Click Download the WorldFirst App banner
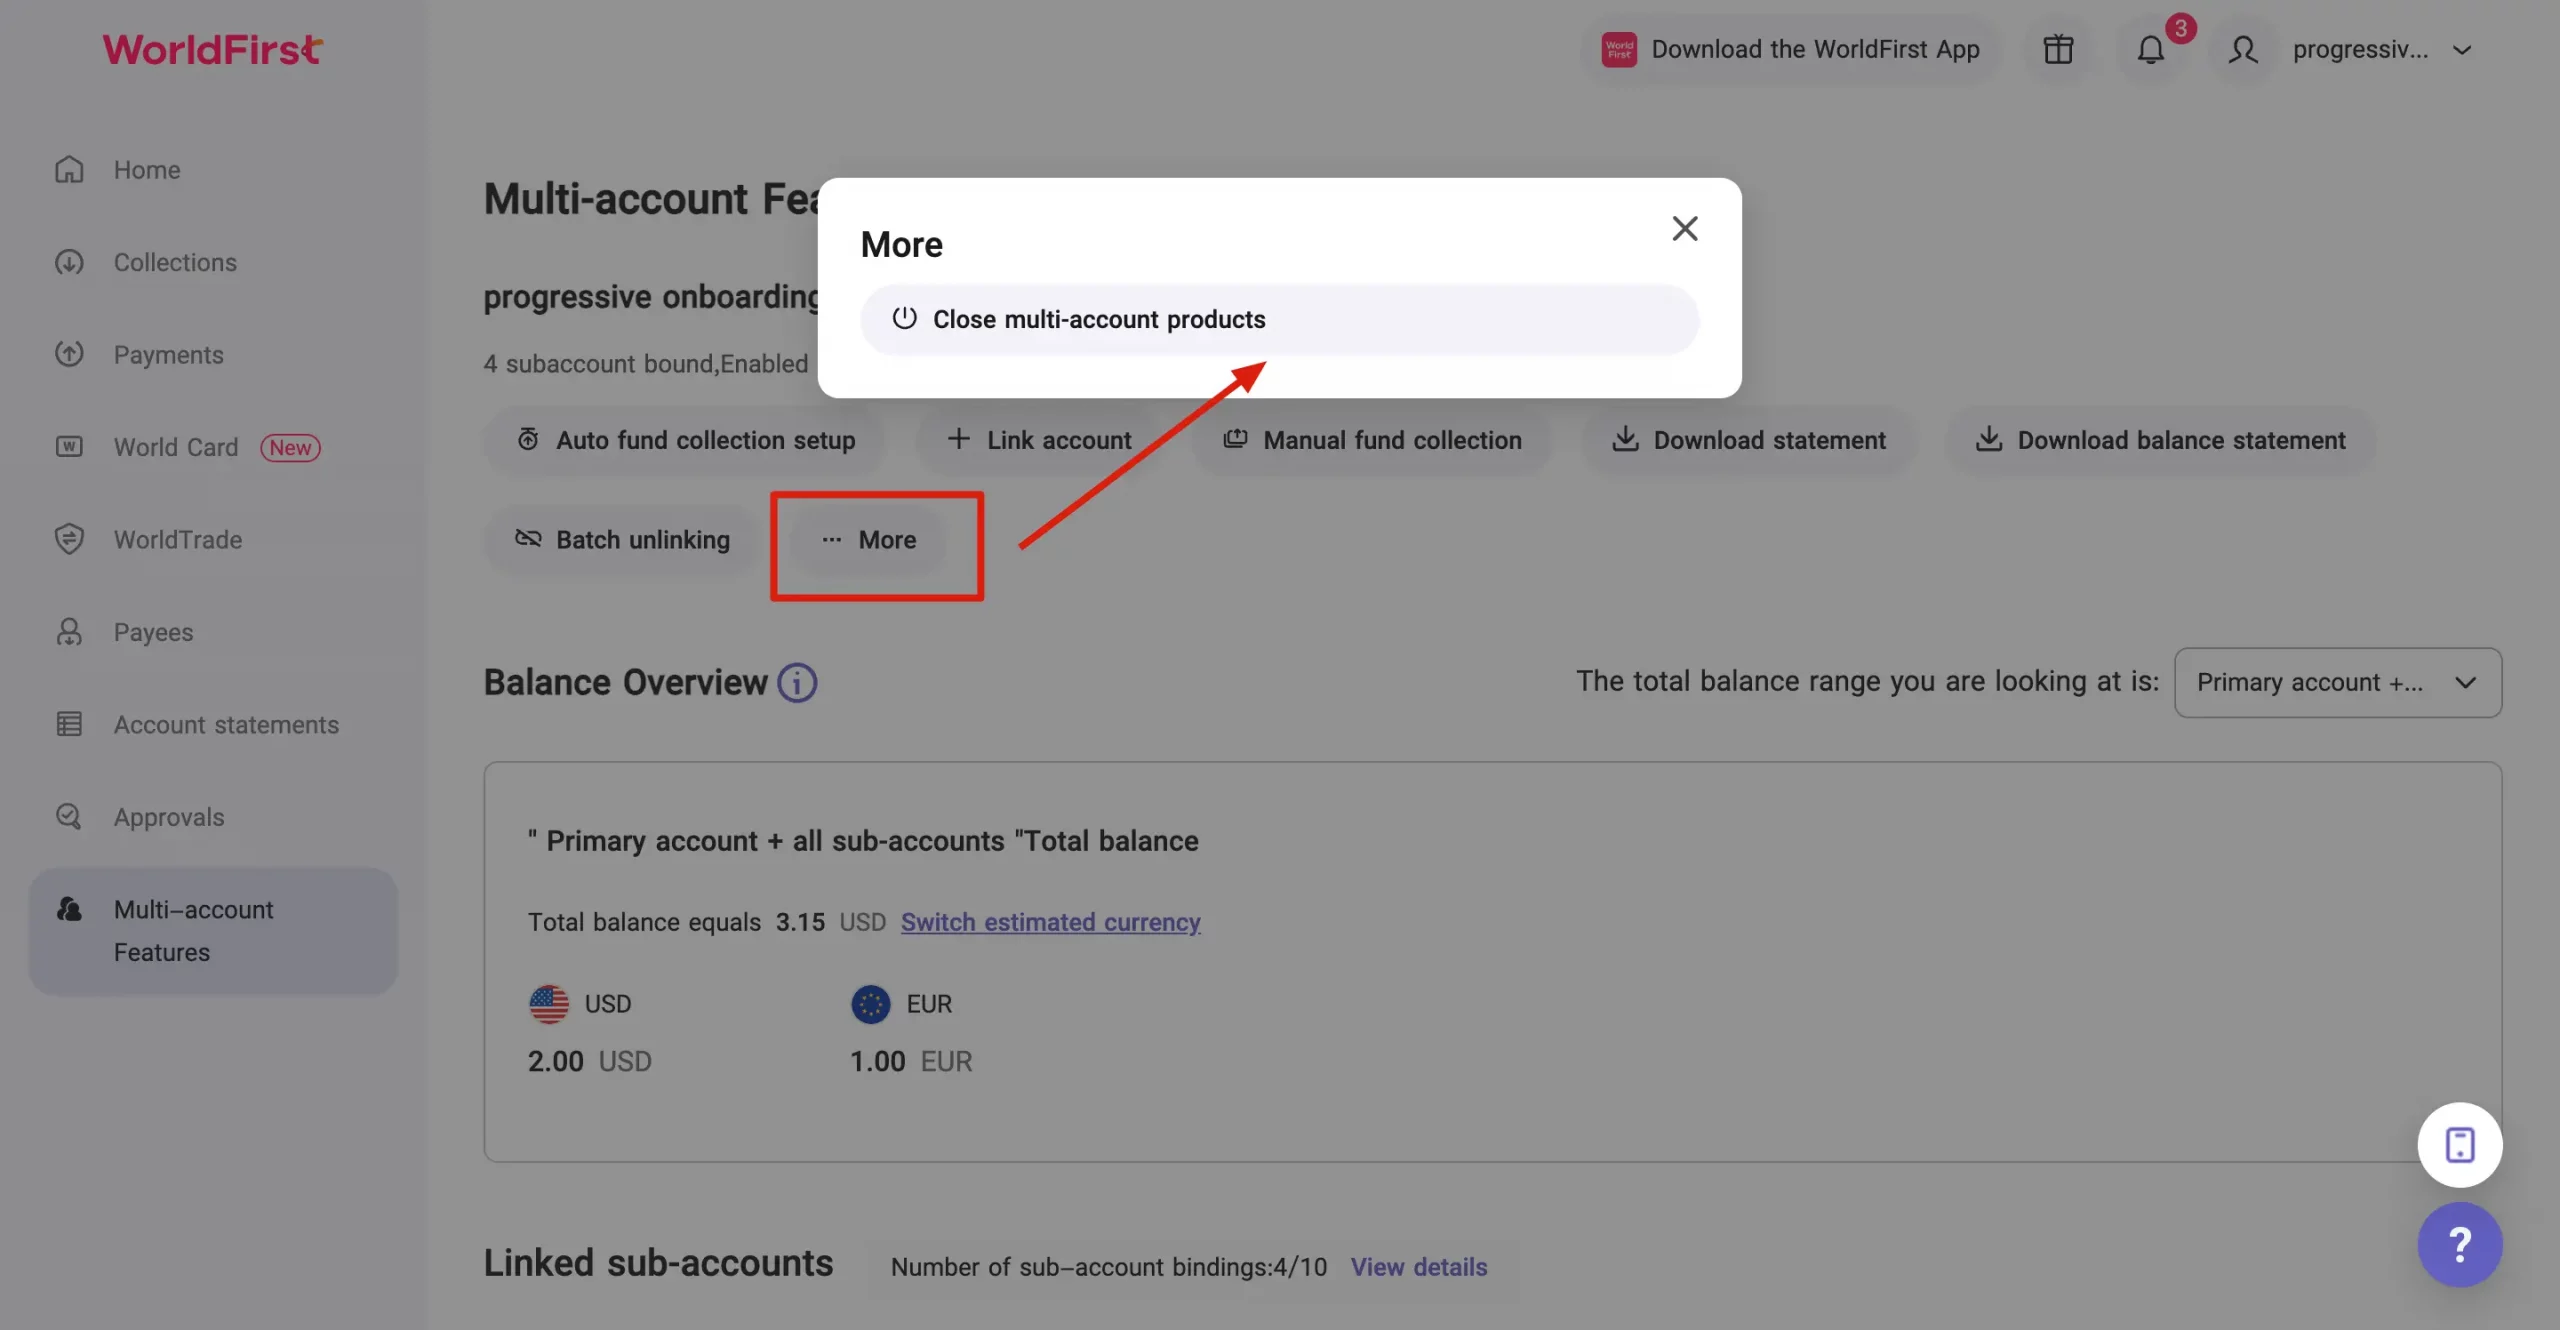 [1790, 50]
